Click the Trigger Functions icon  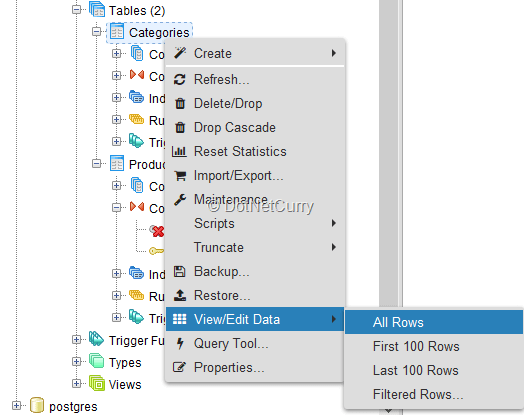click(97, 339)
